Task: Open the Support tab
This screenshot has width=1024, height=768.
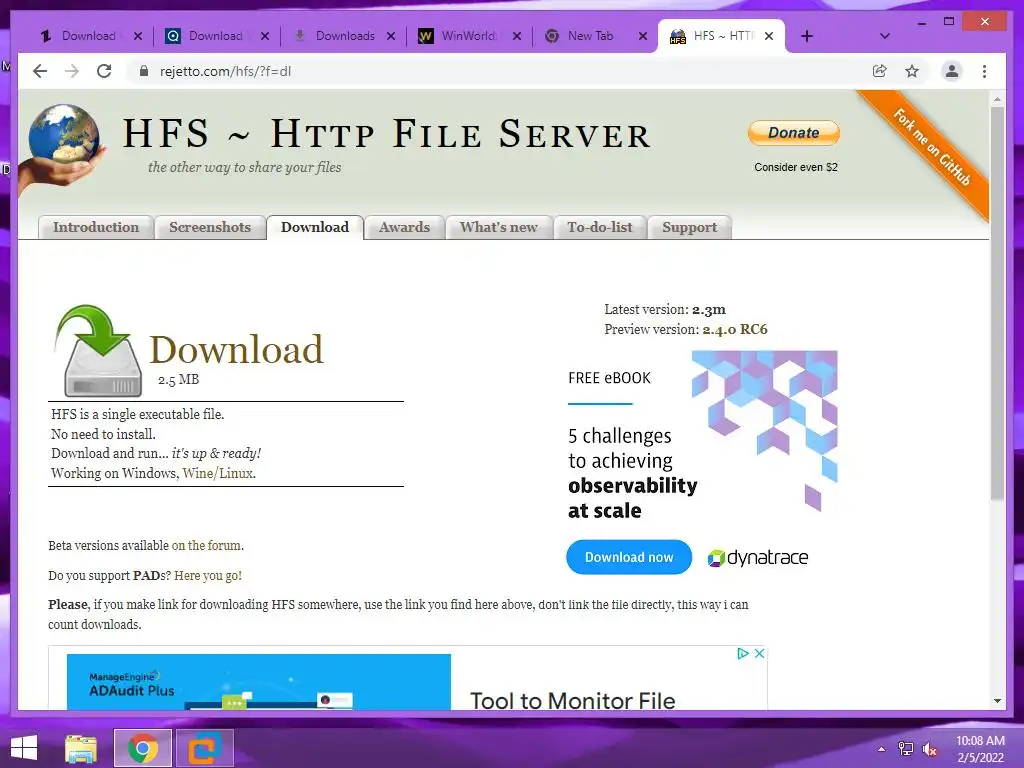Action: pyautogui.click(x=689, y=227)
